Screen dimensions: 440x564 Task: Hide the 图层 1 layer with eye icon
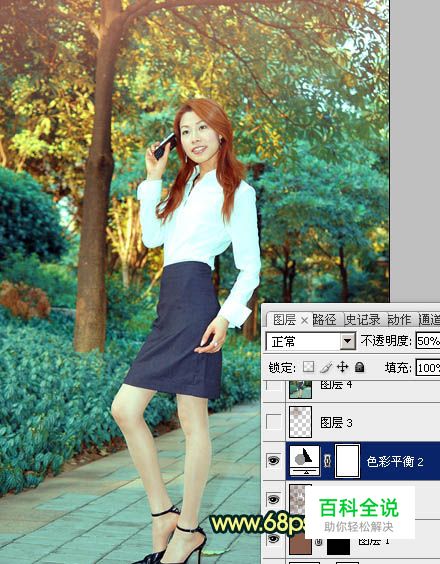(x=273, y=538)
